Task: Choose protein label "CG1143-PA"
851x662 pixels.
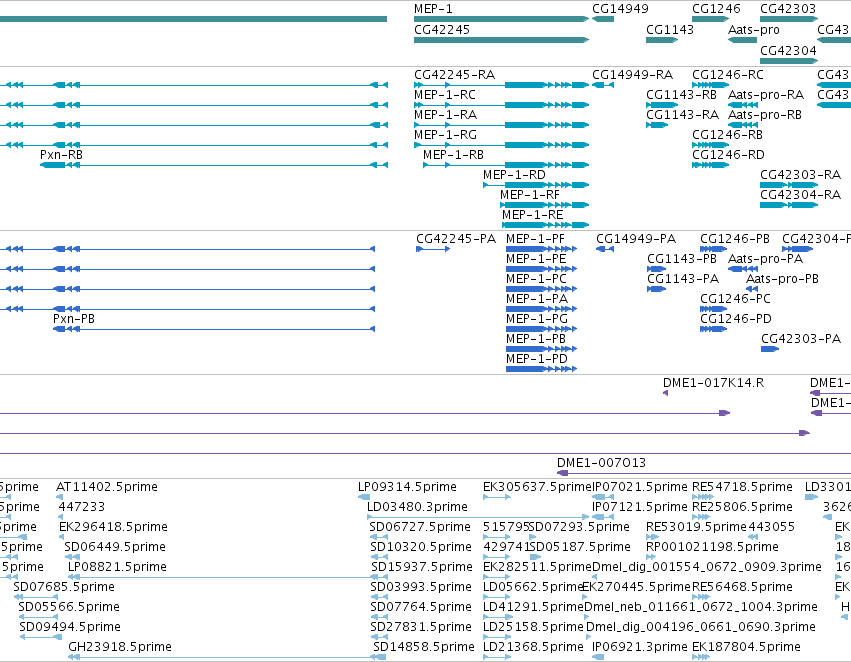Action: 683,279
